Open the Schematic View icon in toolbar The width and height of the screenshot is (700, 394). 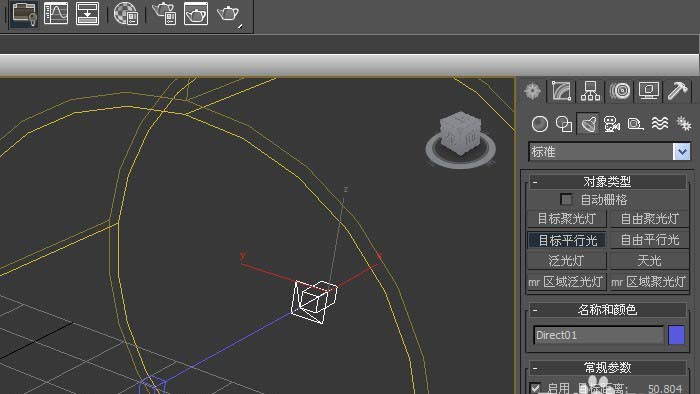pyautogui.click(x=88, y=13)
